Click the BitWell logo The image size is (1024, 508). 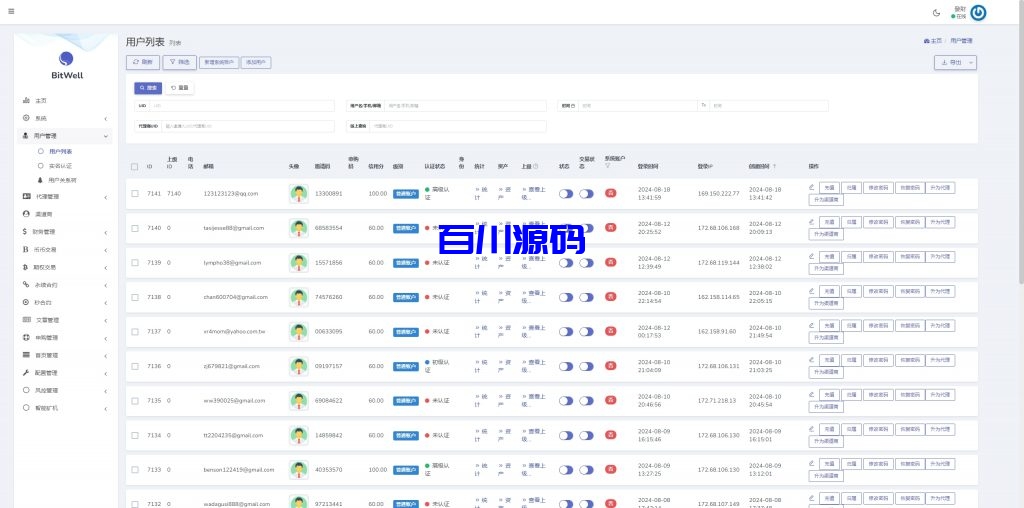(67, 65)
